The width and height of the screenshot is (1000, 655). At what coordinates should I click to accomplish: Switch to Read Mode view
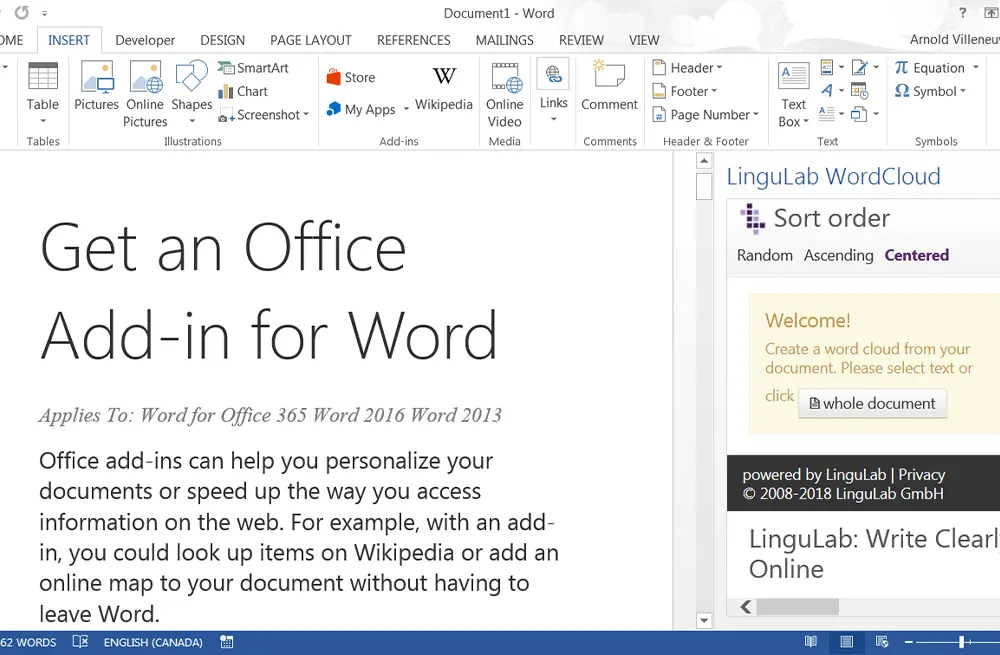point(811,642)
